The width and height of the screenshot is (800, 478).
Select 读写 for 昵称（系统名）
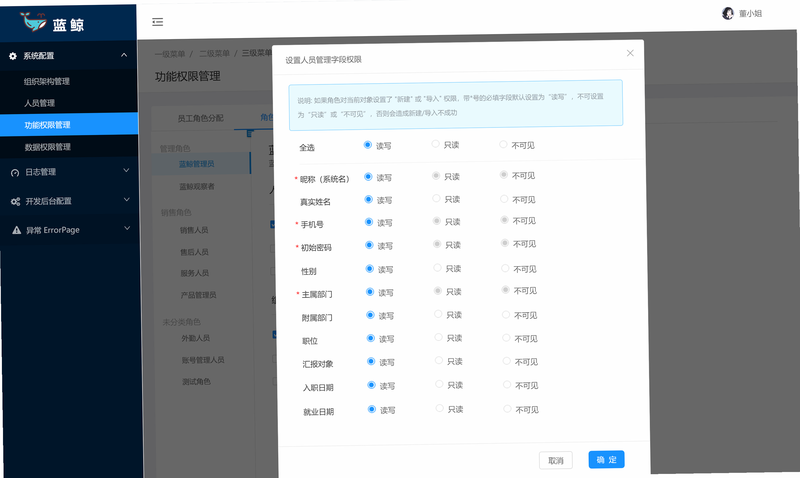[368, 177]
